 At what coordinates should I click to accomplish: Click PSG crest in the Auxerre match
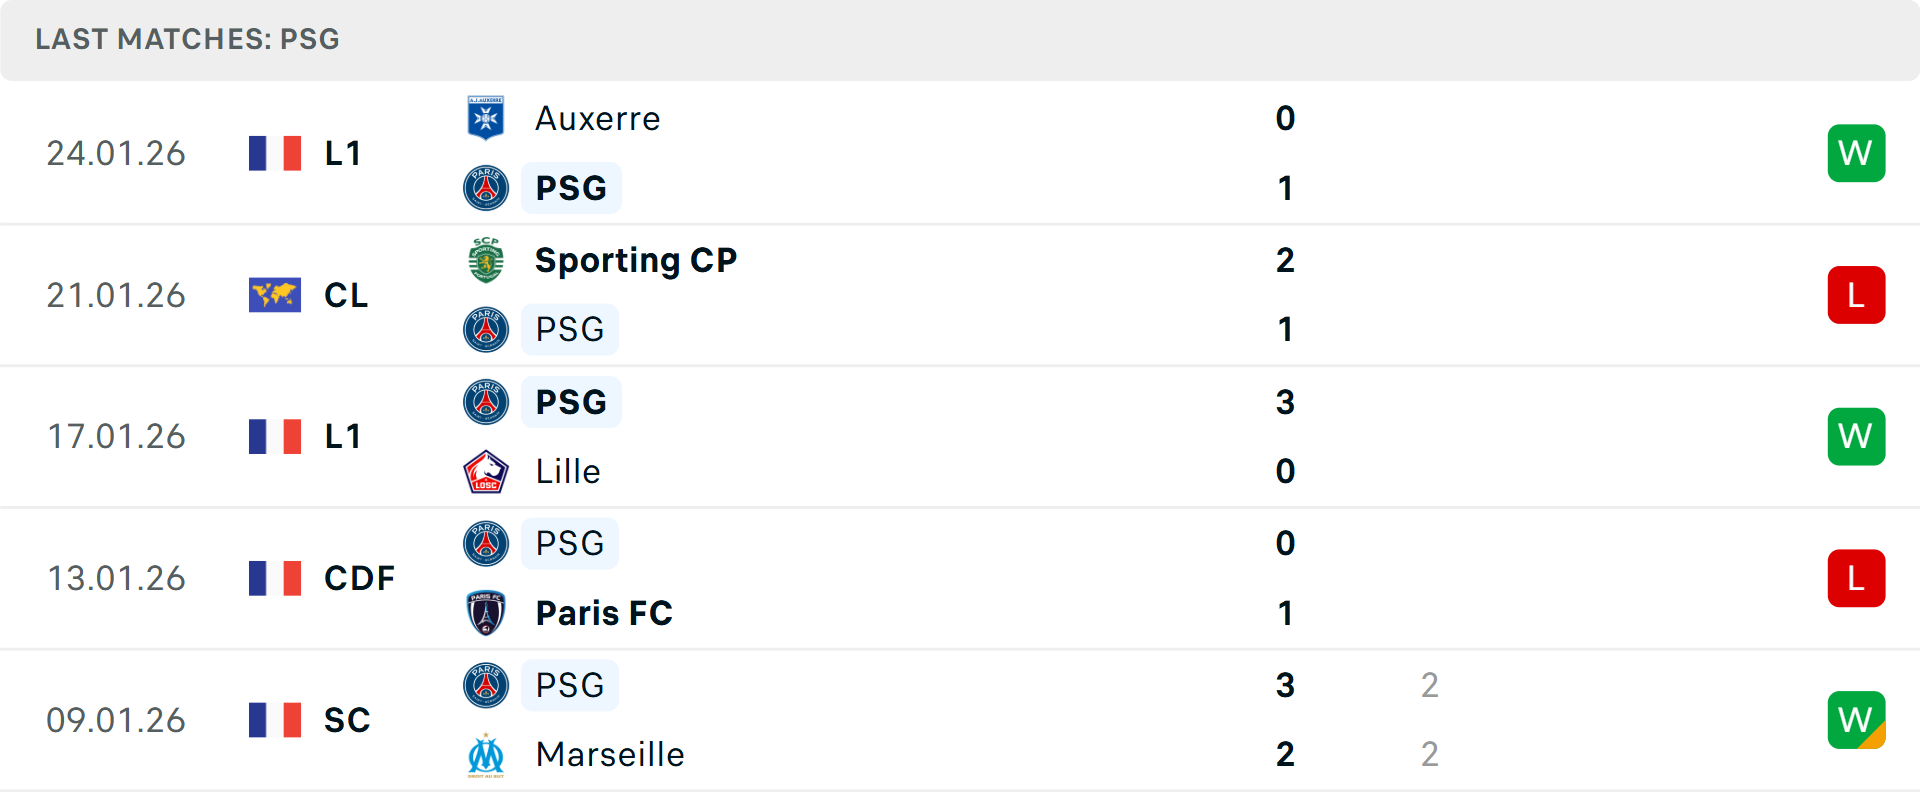click(486, 188)
